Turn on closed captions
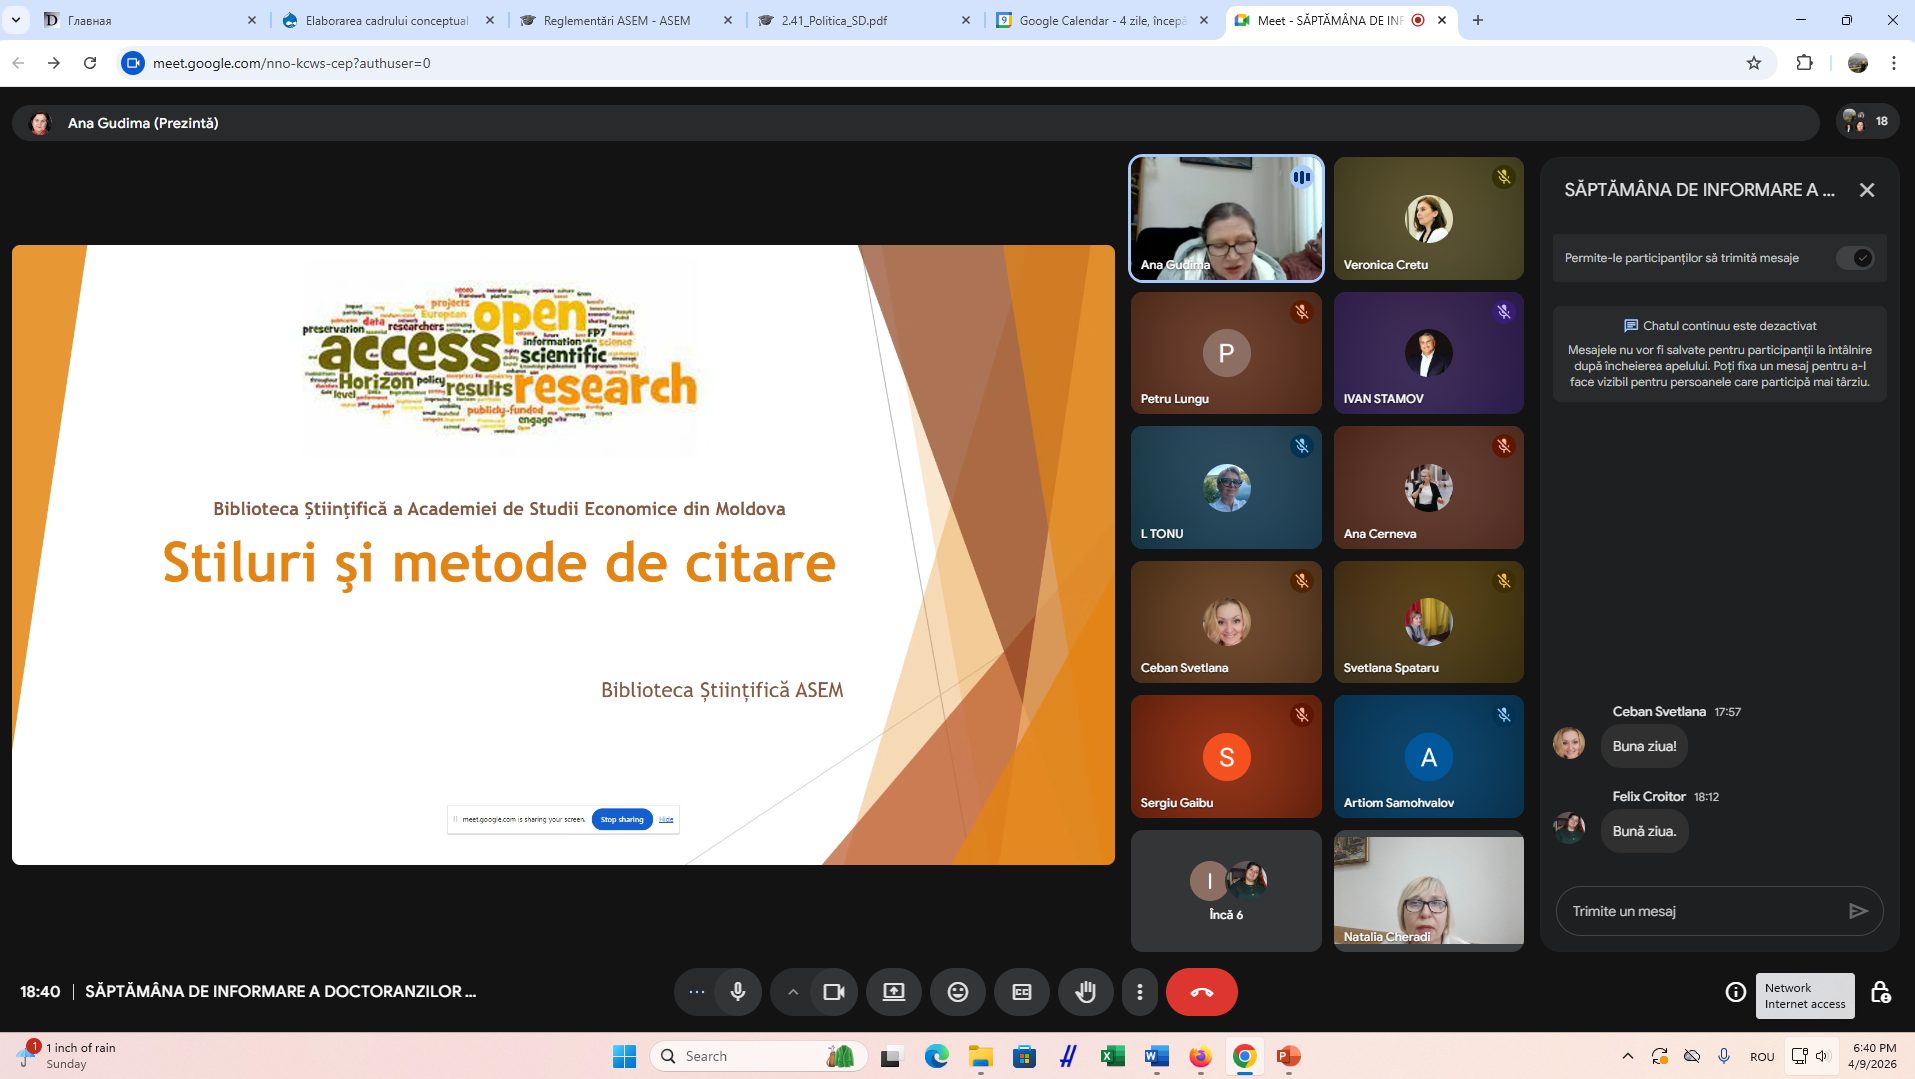Viewport: 1915px width, 1079px height. [x=1021, y=992]
